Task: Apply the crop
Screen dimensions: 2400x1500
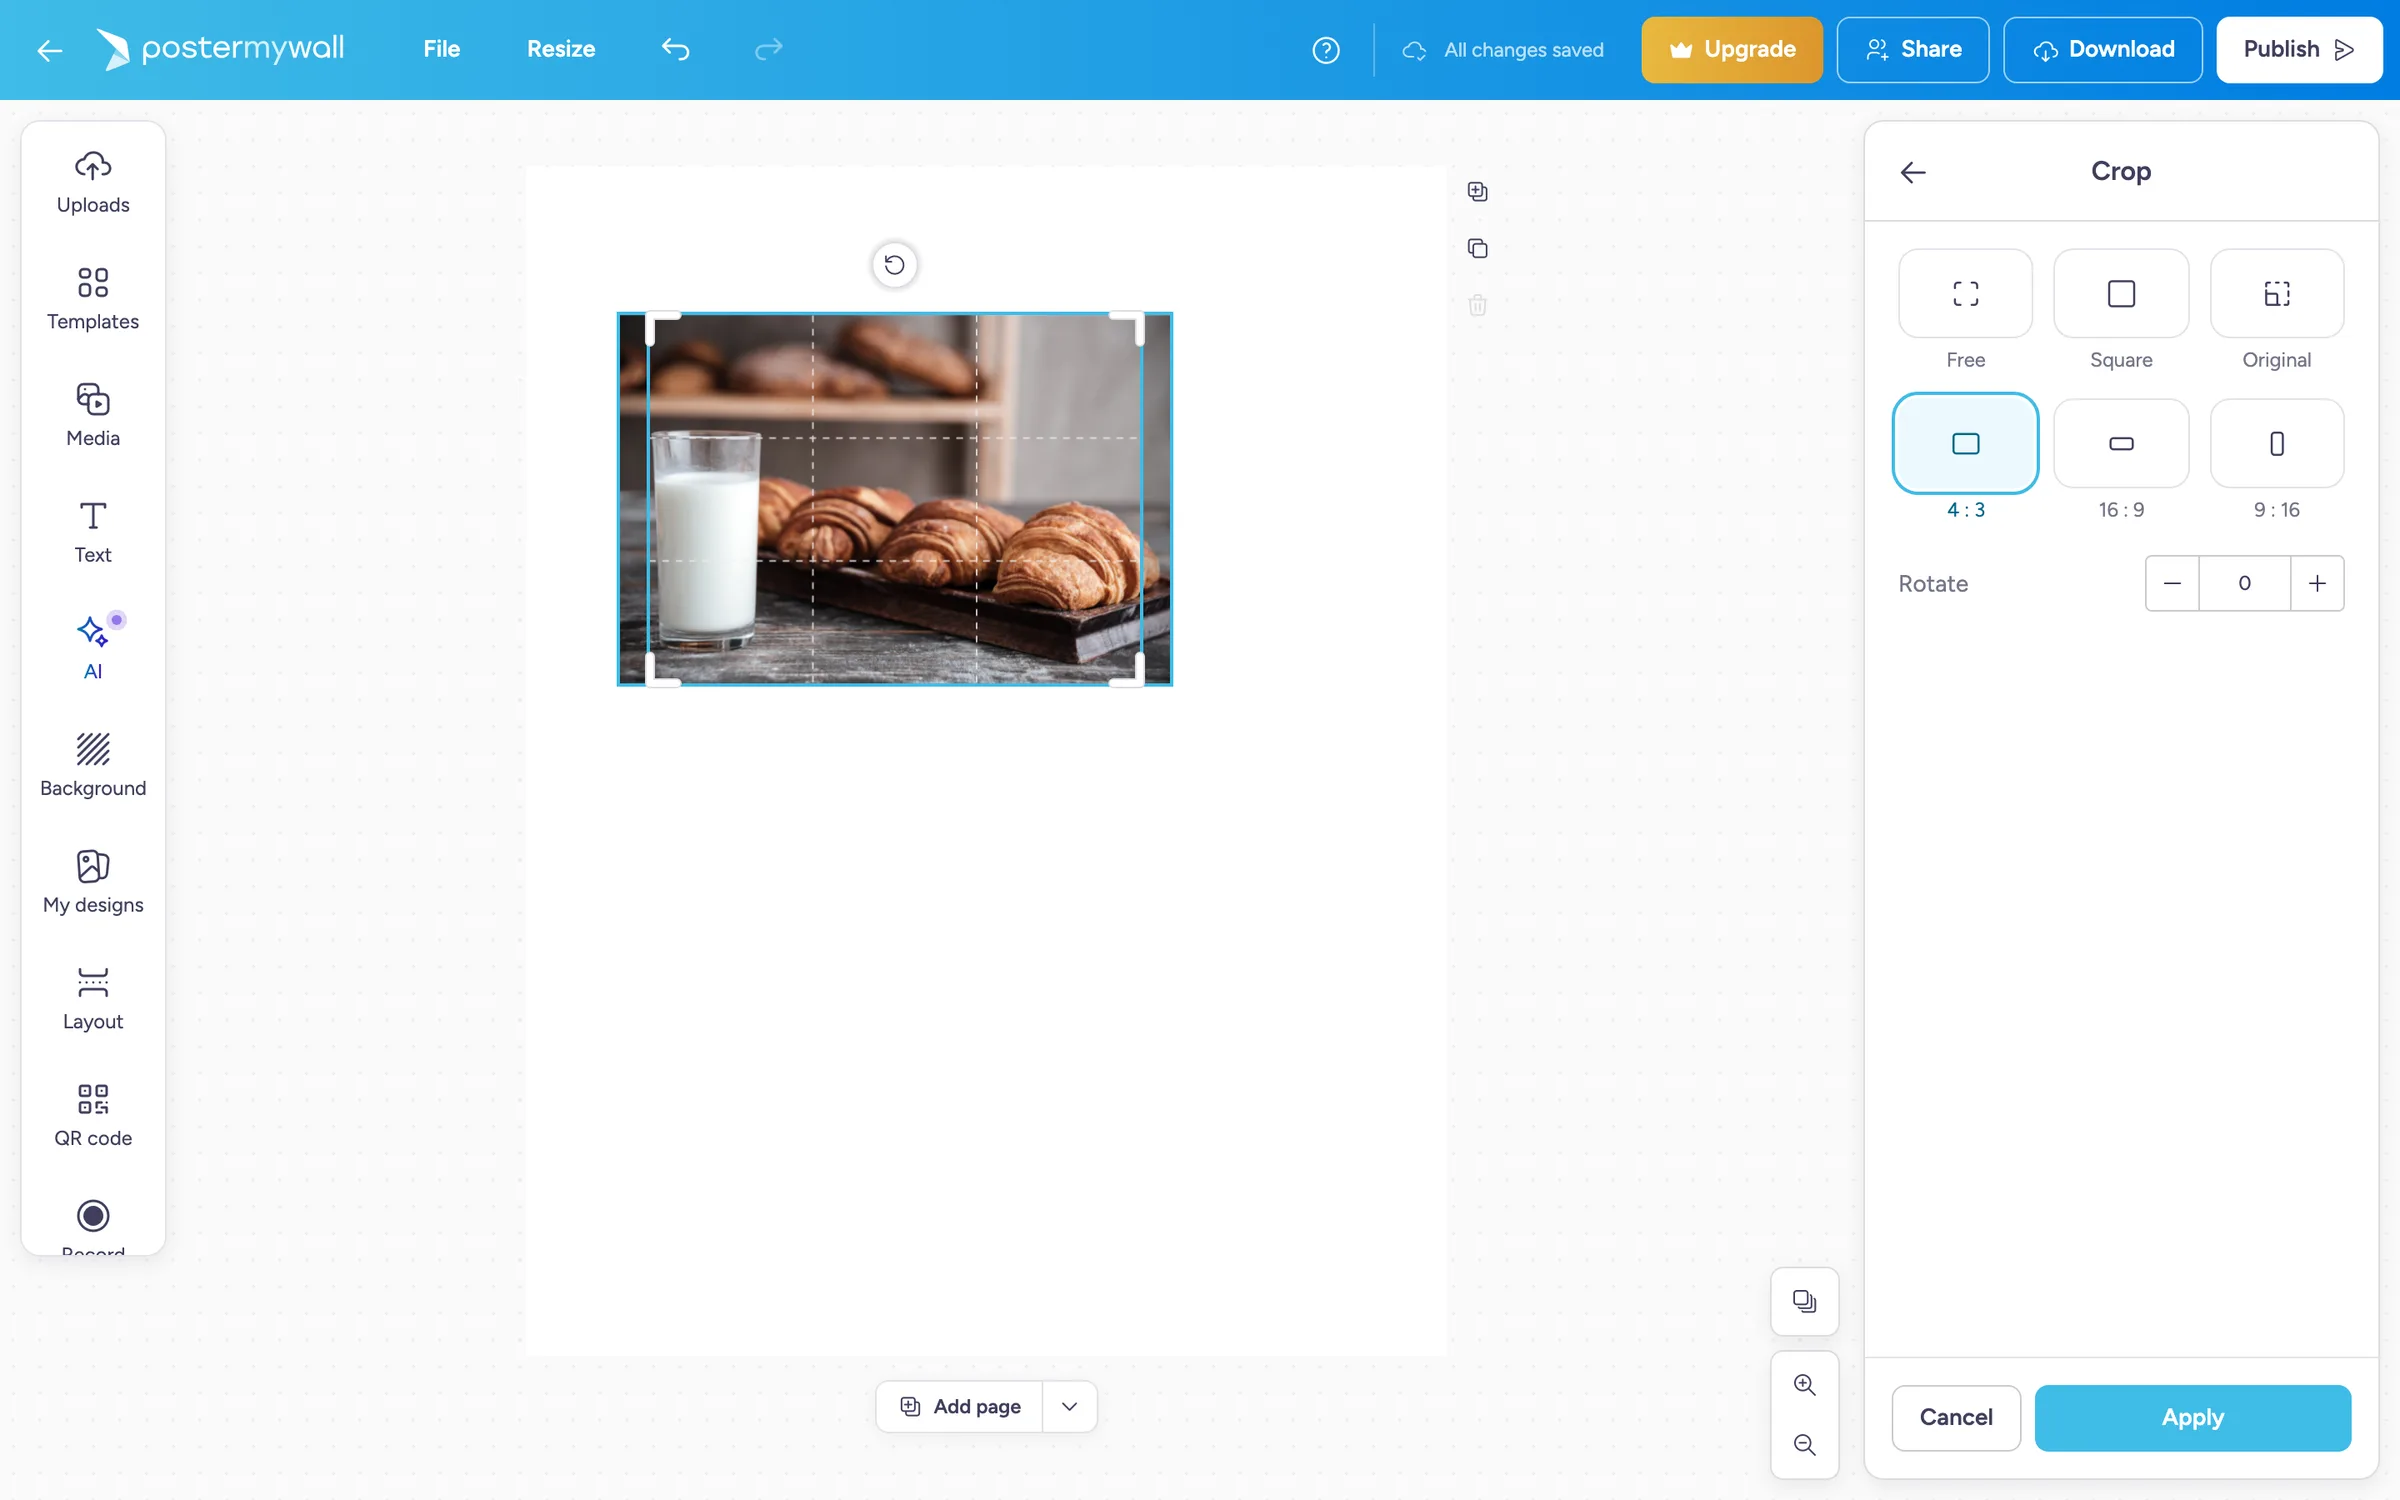Action: (2192, 1417)
